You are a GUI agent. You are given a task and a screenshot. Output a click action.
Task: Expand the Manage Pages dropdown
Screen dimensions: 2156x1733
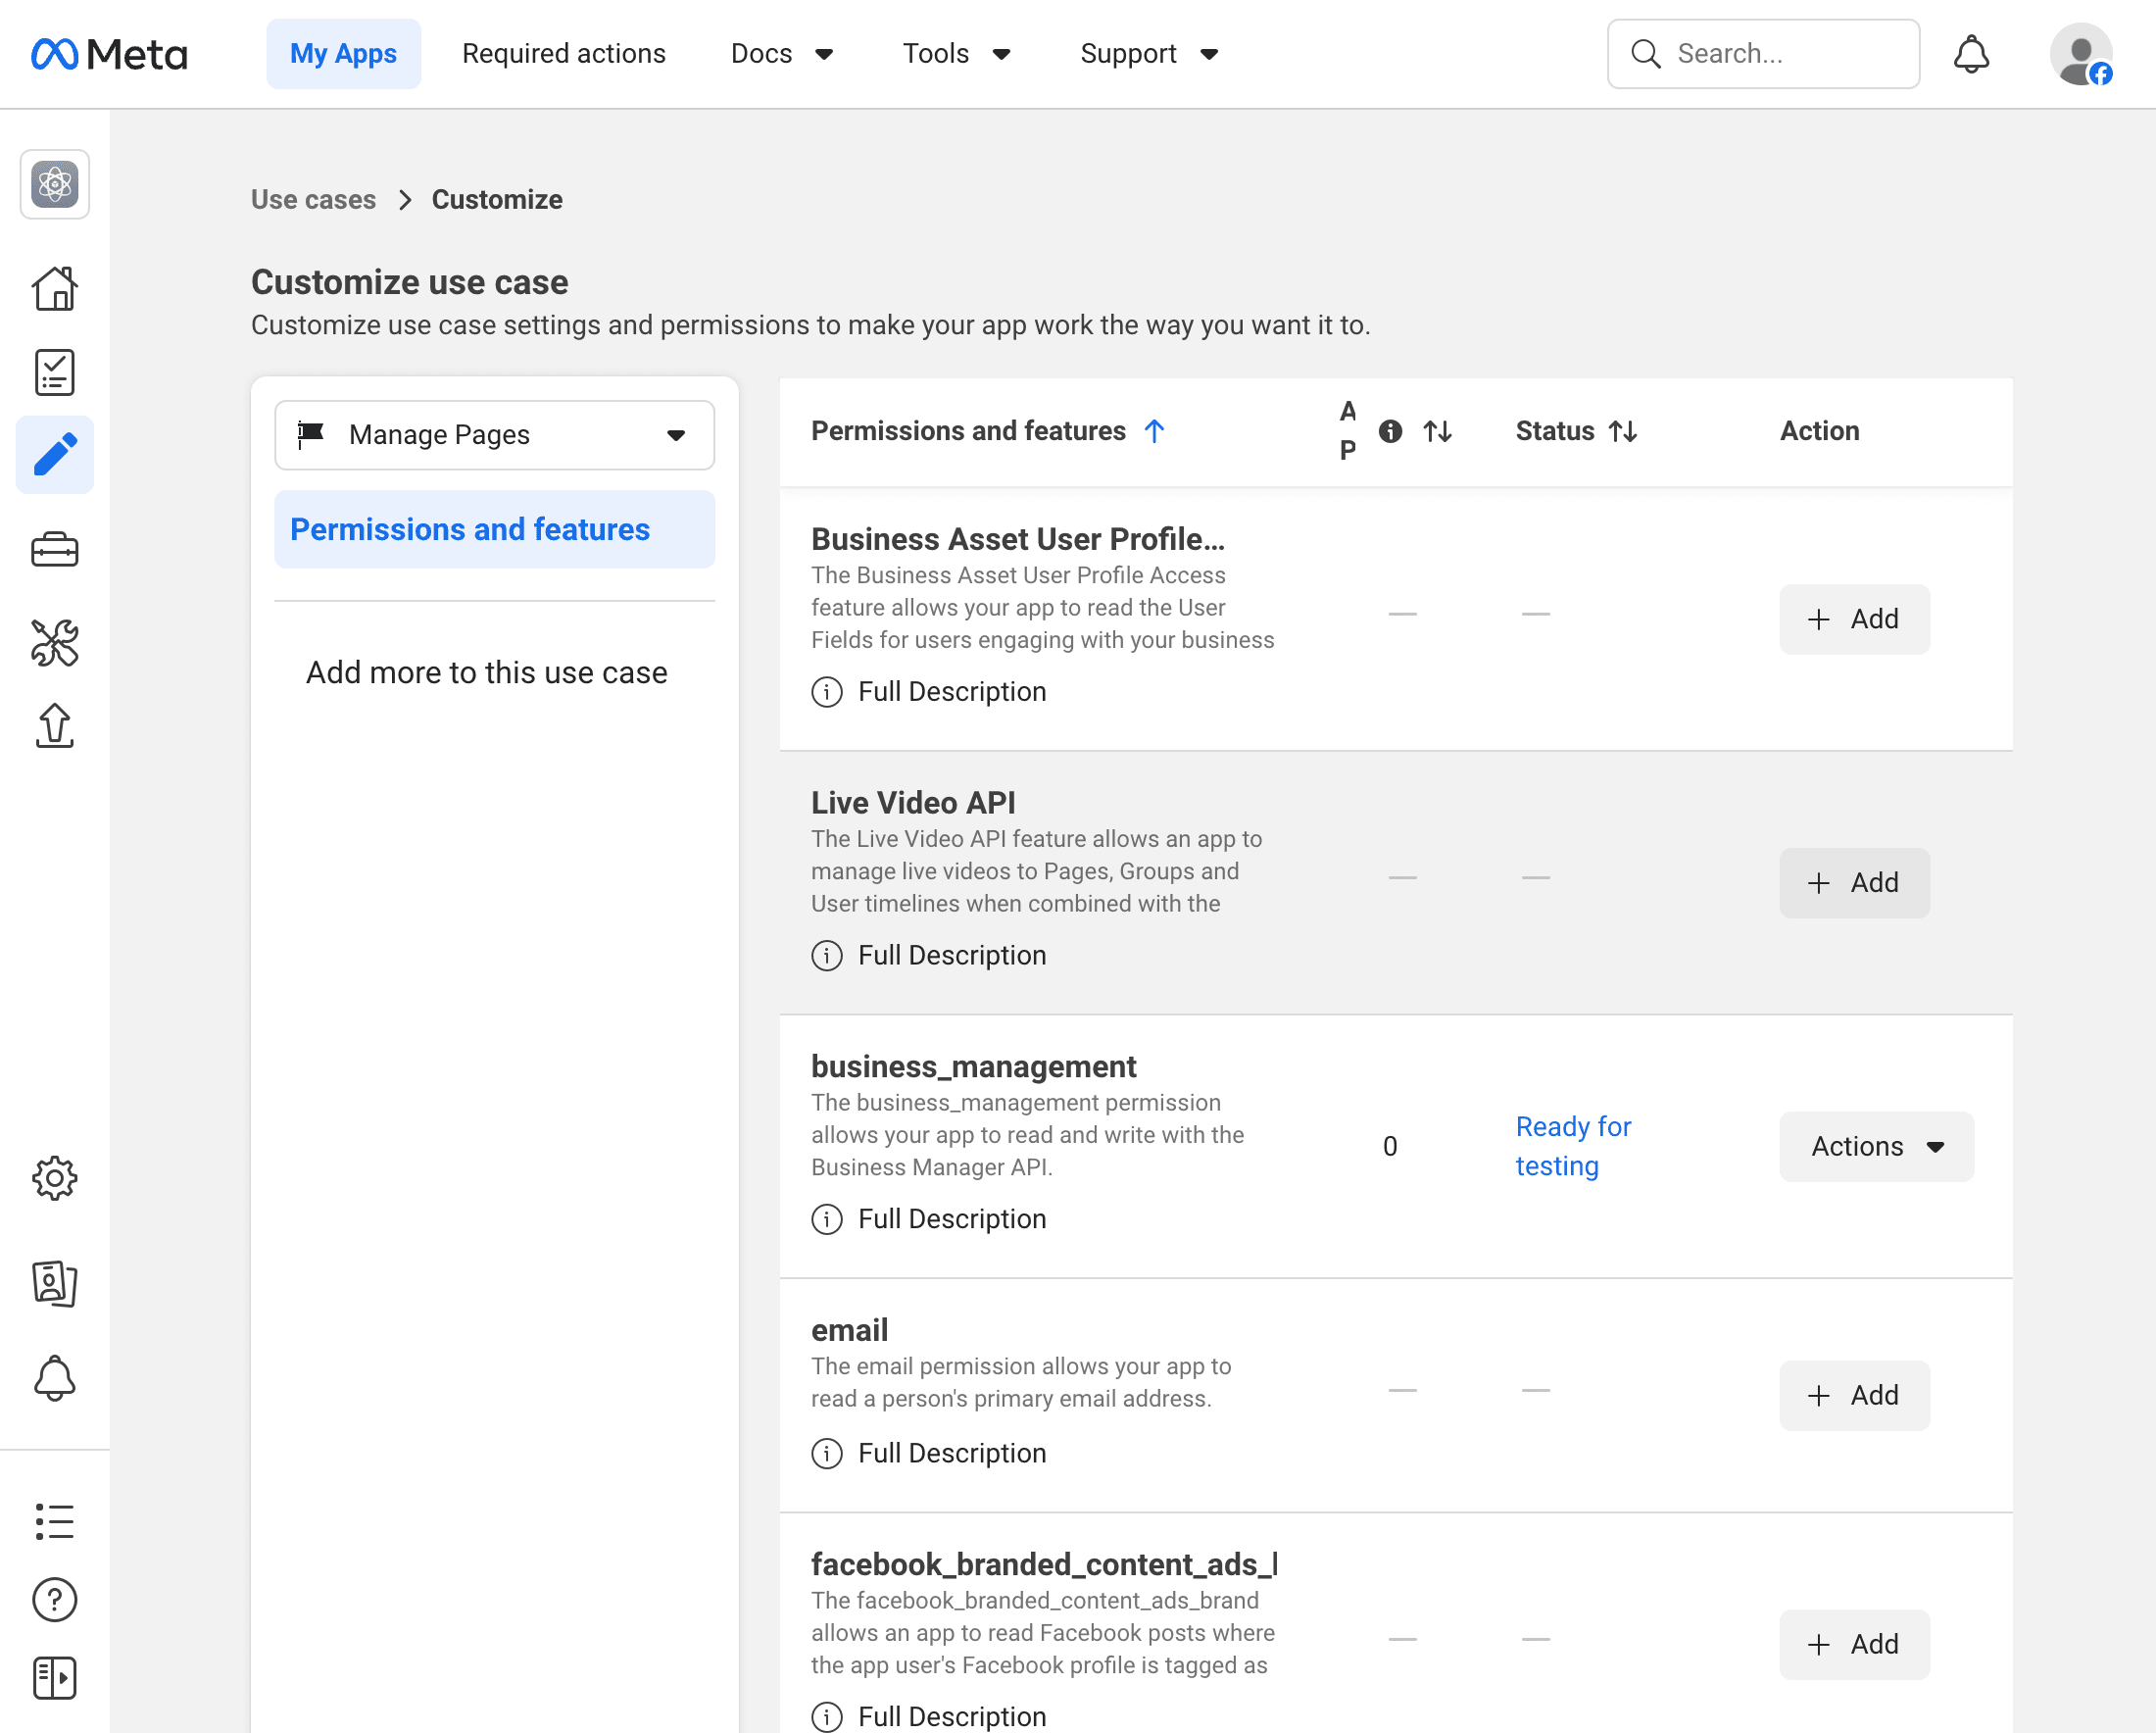coord(495,435)
